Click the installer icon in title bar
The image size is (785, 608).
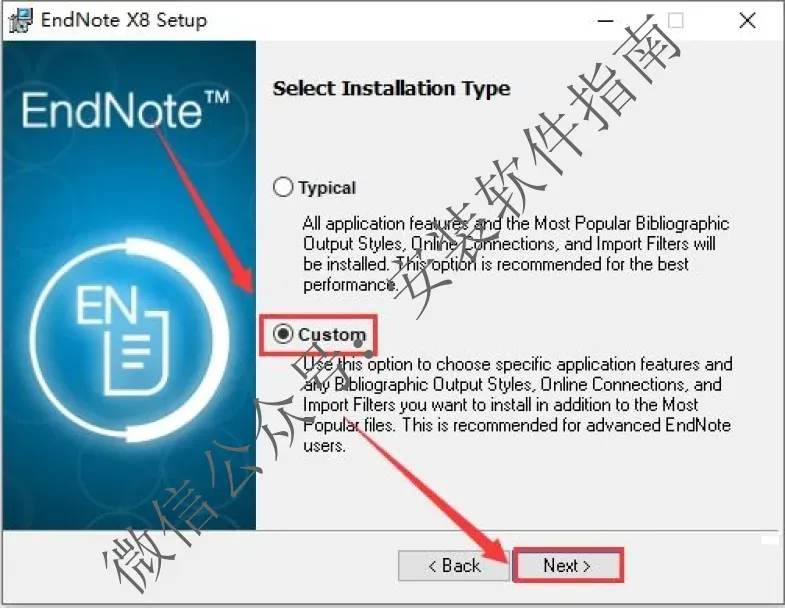point(20,21)
